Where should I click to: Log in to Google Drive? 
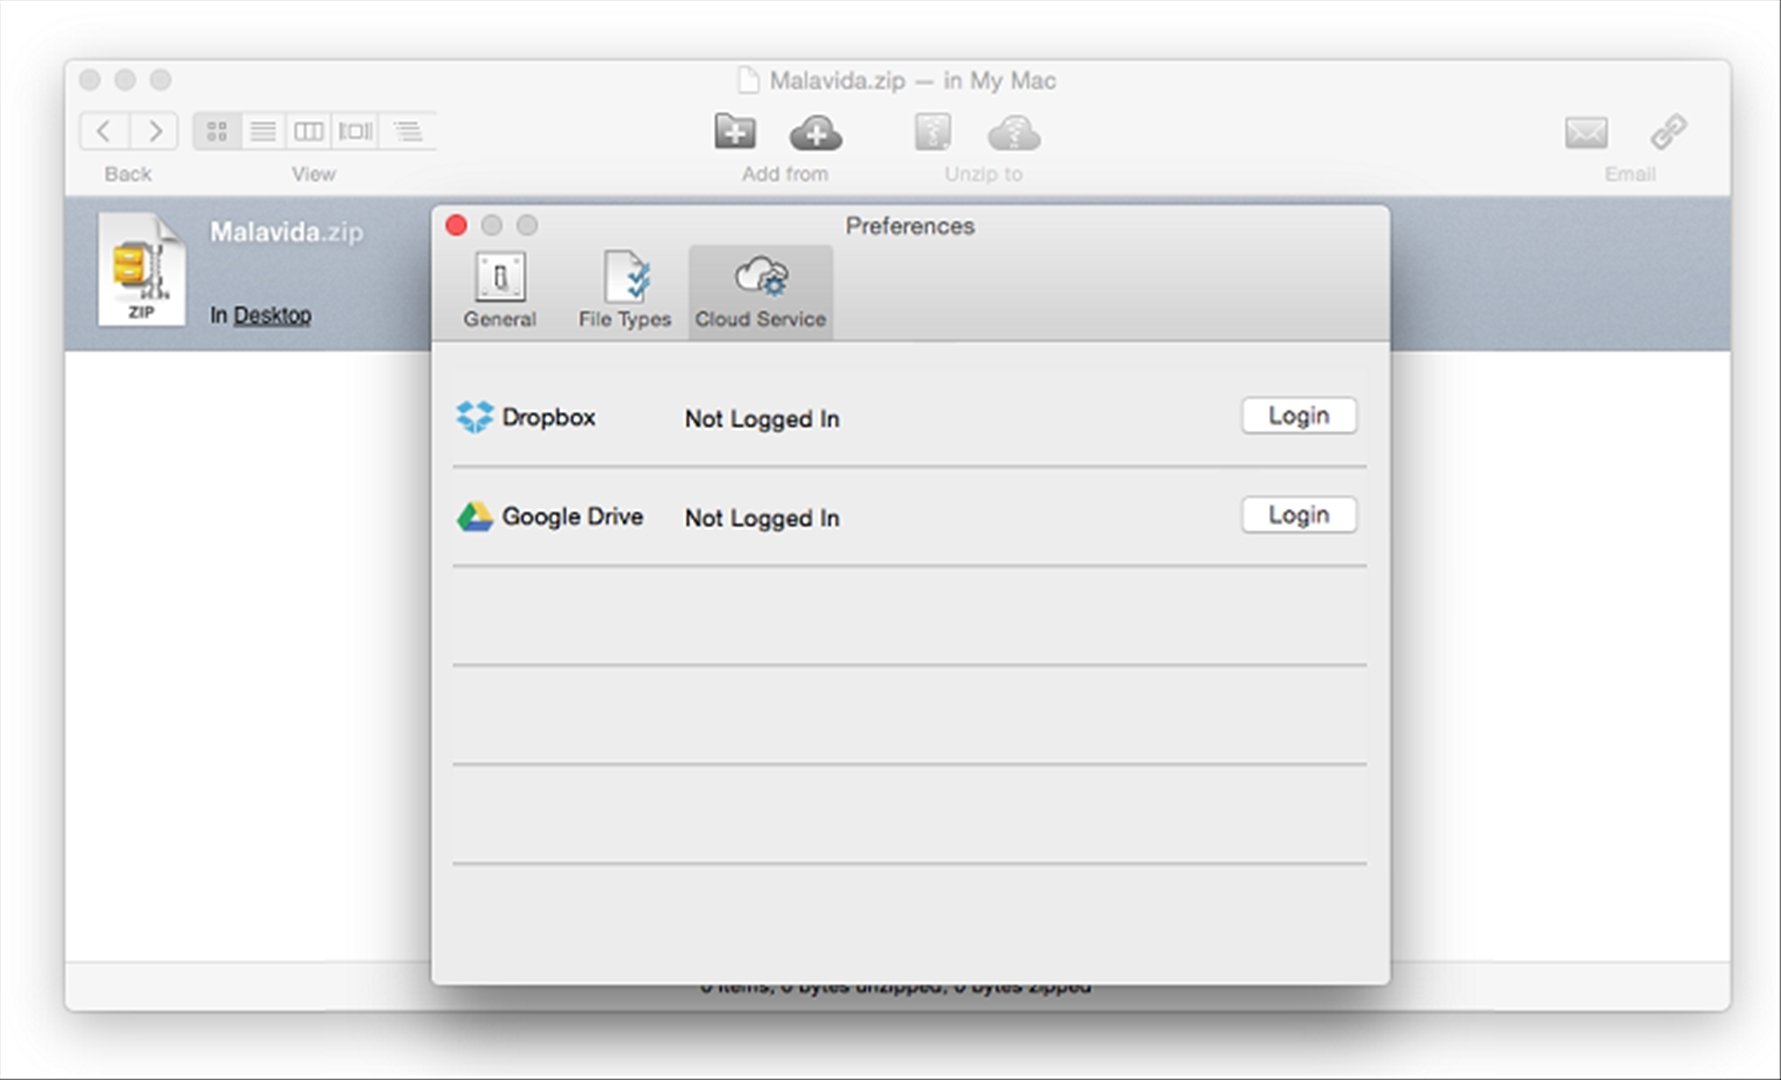pyautogui.click(x=1299, y=515)
